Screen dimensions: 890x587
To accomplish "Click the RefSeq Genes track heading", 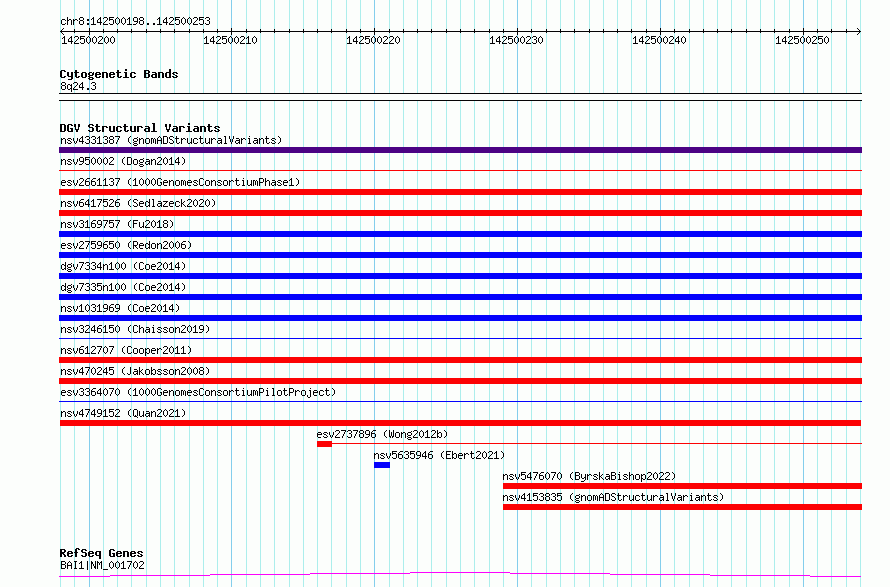I will pos(102,553).
